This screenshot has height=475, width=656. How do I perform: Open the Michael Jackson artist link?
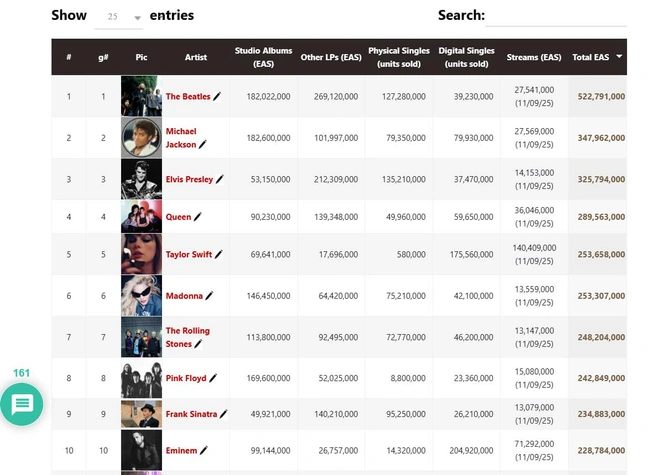coord(181,138)
